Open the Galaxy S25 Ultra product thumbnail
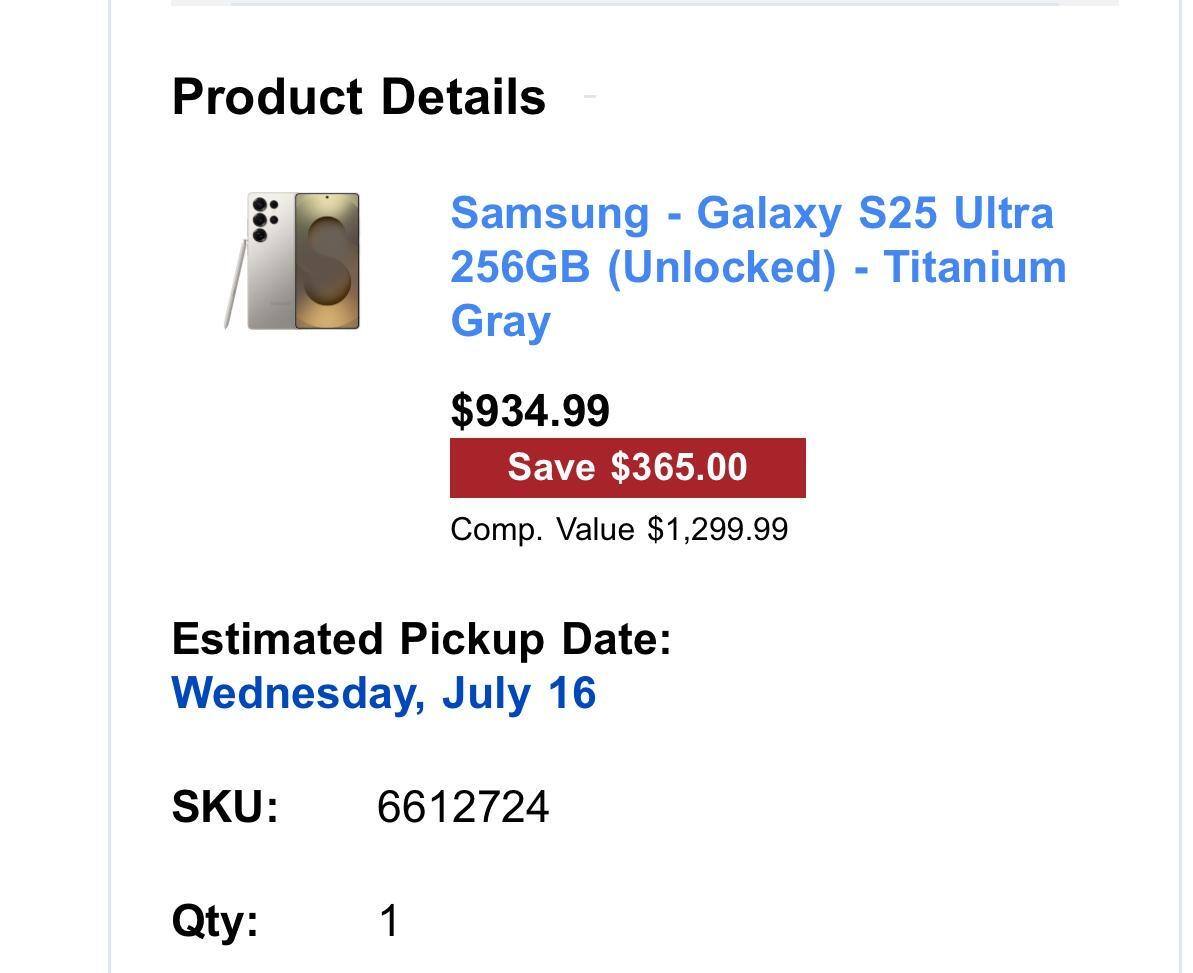Screen dimensions: 1193x973 292,261
